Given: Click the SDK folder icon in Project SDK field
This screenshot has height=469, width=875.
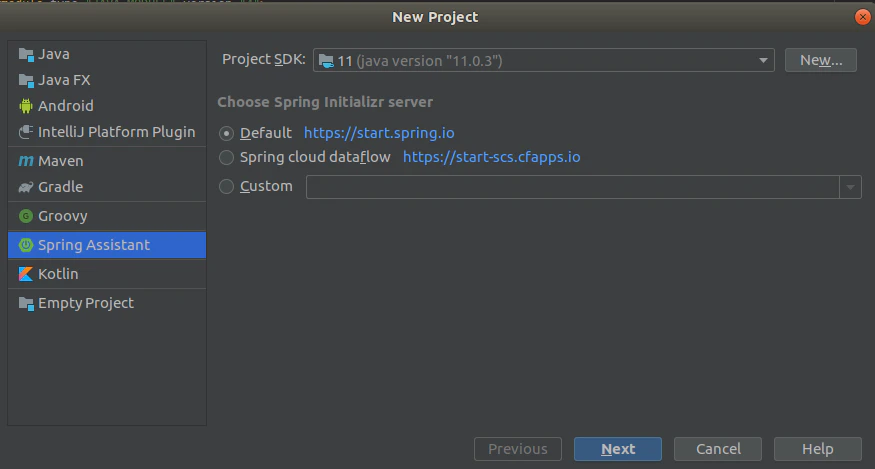Looking at the screenshot, I should 326,61.
